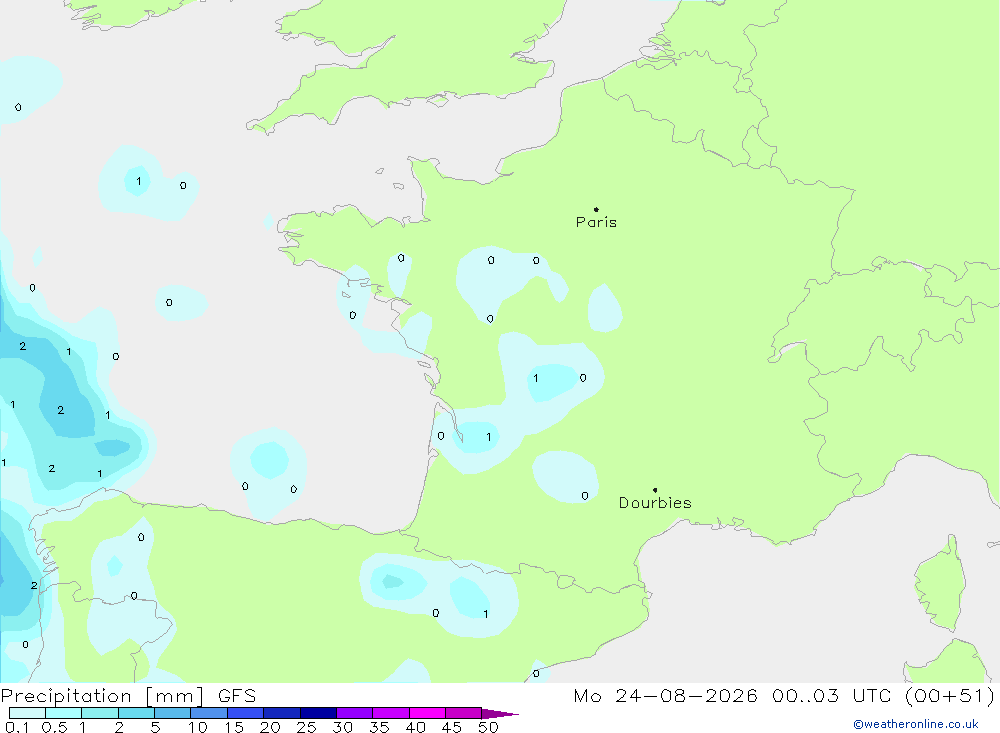This screenshot has width=1000, height=733.
Task: Click the Paris city label
Action: coord(596,222)
